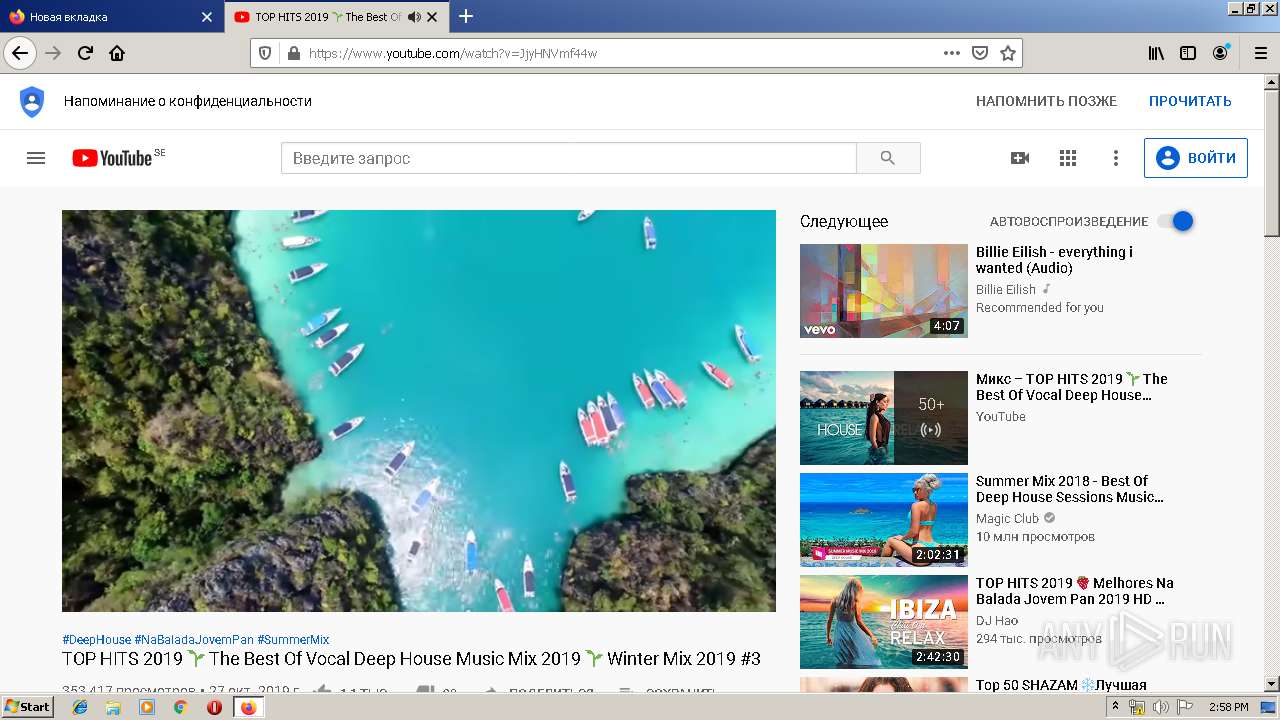The width and height of the screenshot is (1280, 720).
Task: Open the Opera taskbar icon
Action: [214, 707]
